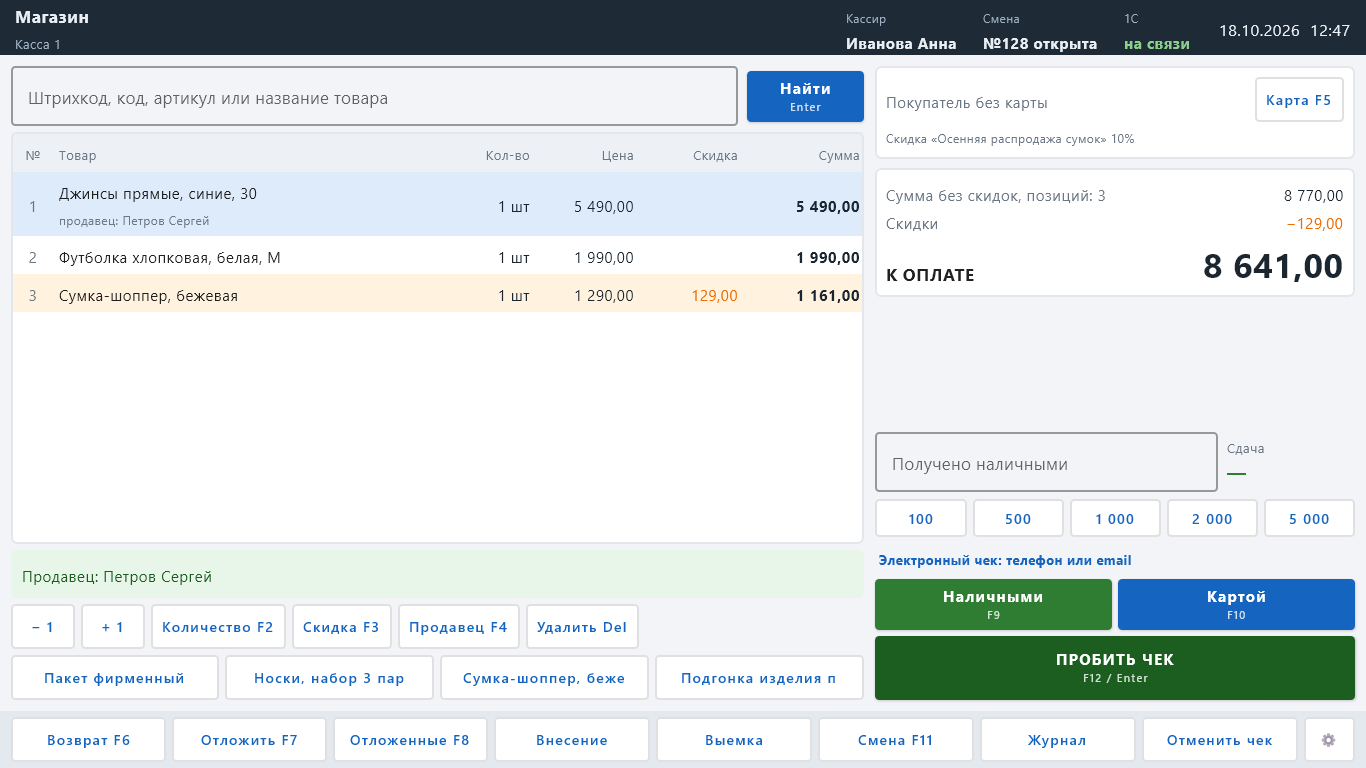Open Отложенные F8 postponed receipts
Image resolution: width=1366 pixels, height=768 pixels.
click(x=410, y=740)
